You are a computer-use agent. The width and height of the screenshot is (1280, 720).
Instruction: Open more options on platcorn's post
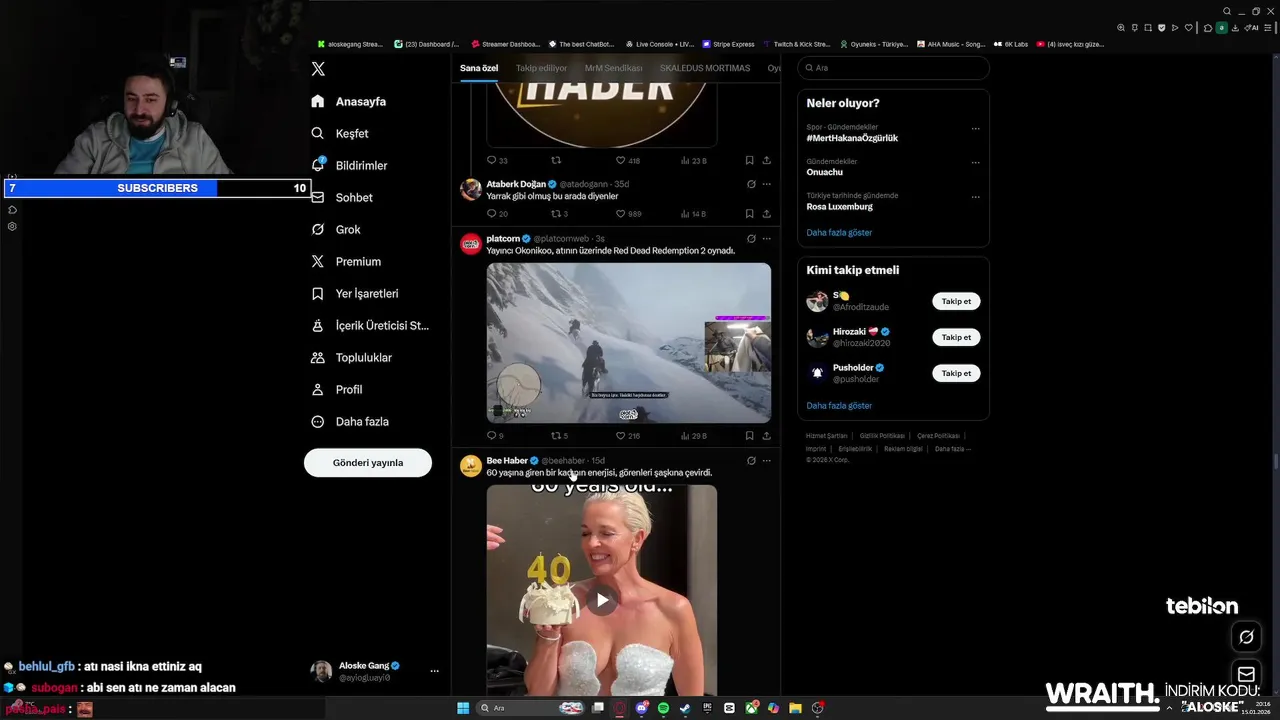pos(767,239)
